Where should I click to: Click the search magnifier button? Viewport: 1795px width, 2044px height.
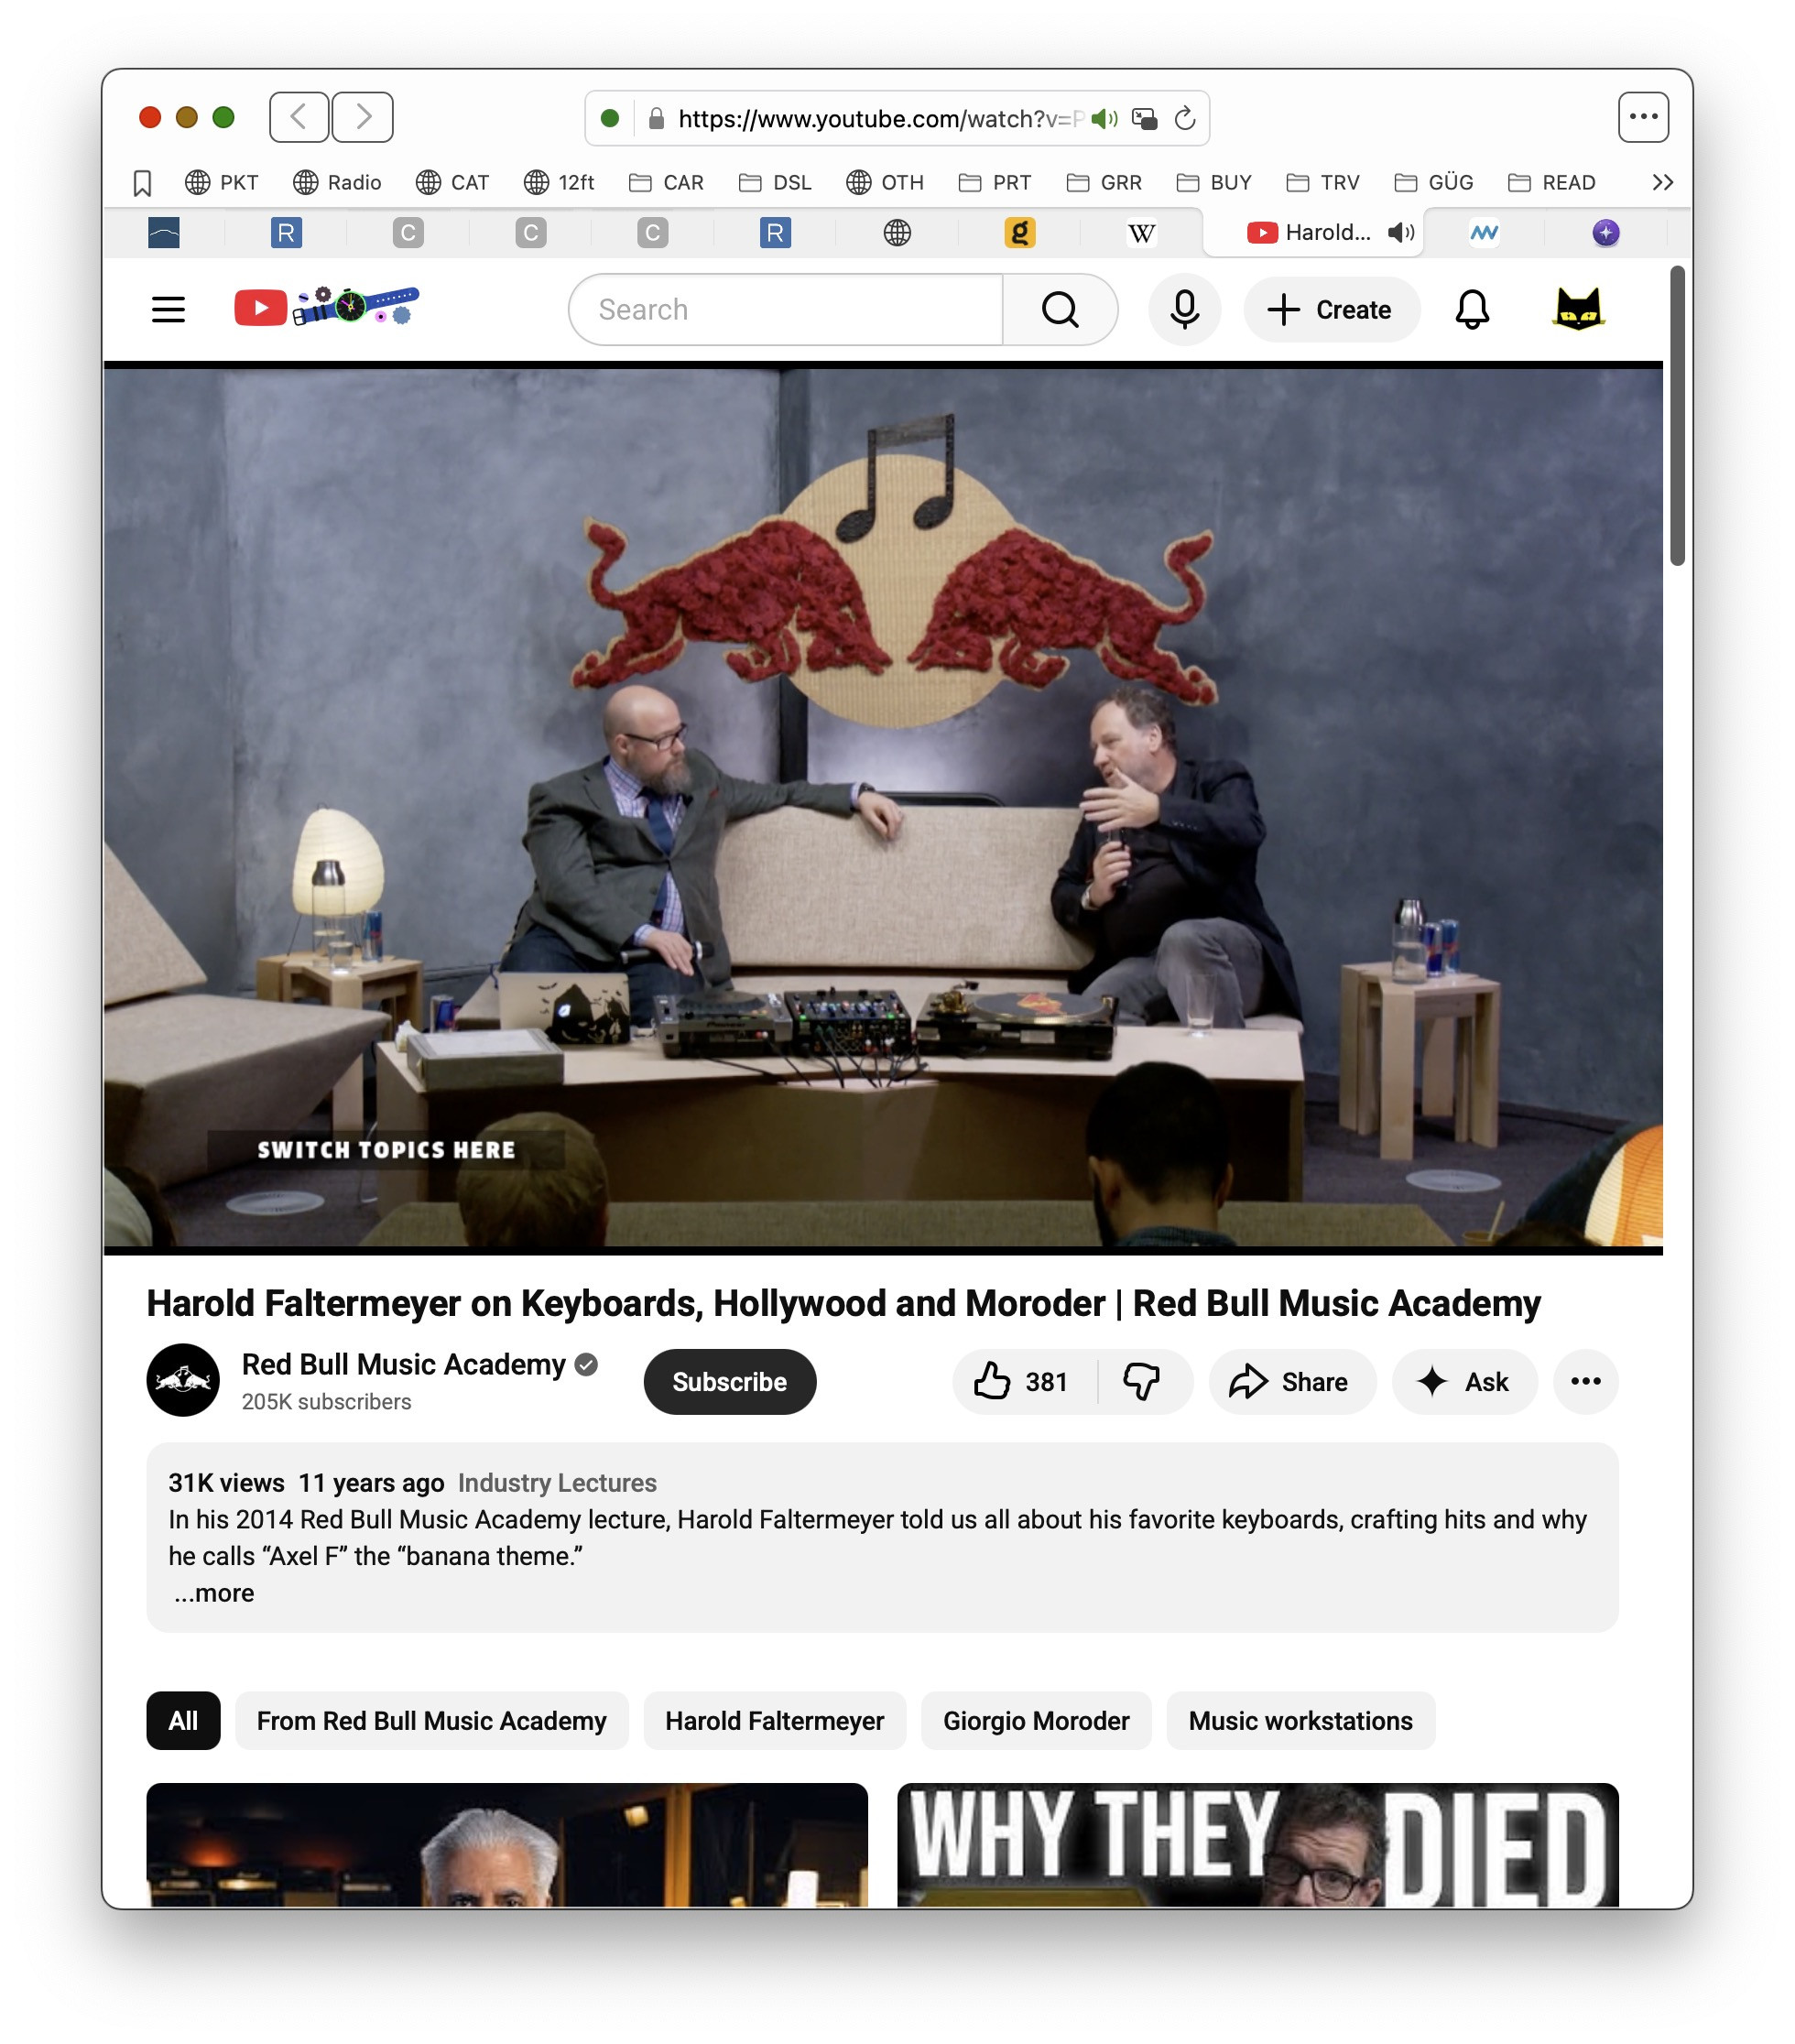[1059, 310]
